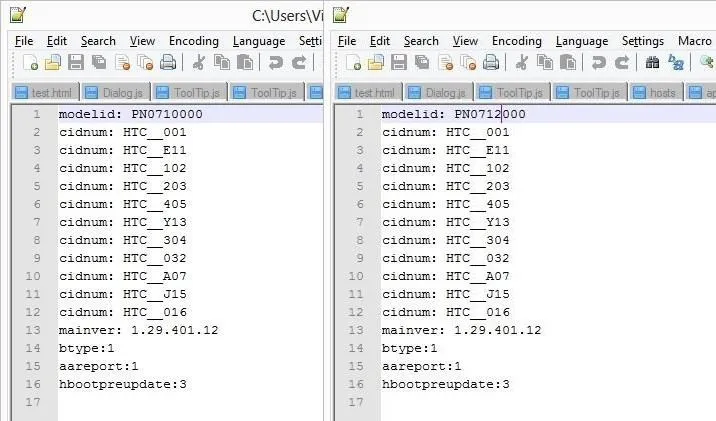Click Close document icon in left window
Viewport: 716px width, 421px height.
(x=122, y=62)
